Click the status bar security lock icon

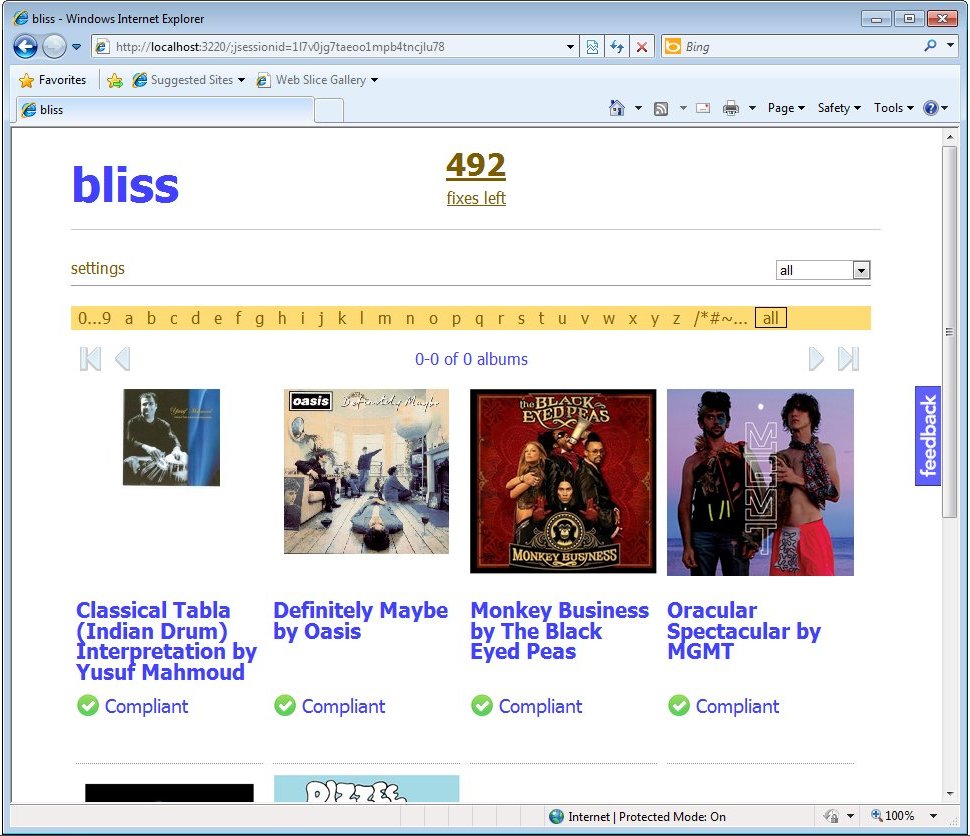point(831,816)
